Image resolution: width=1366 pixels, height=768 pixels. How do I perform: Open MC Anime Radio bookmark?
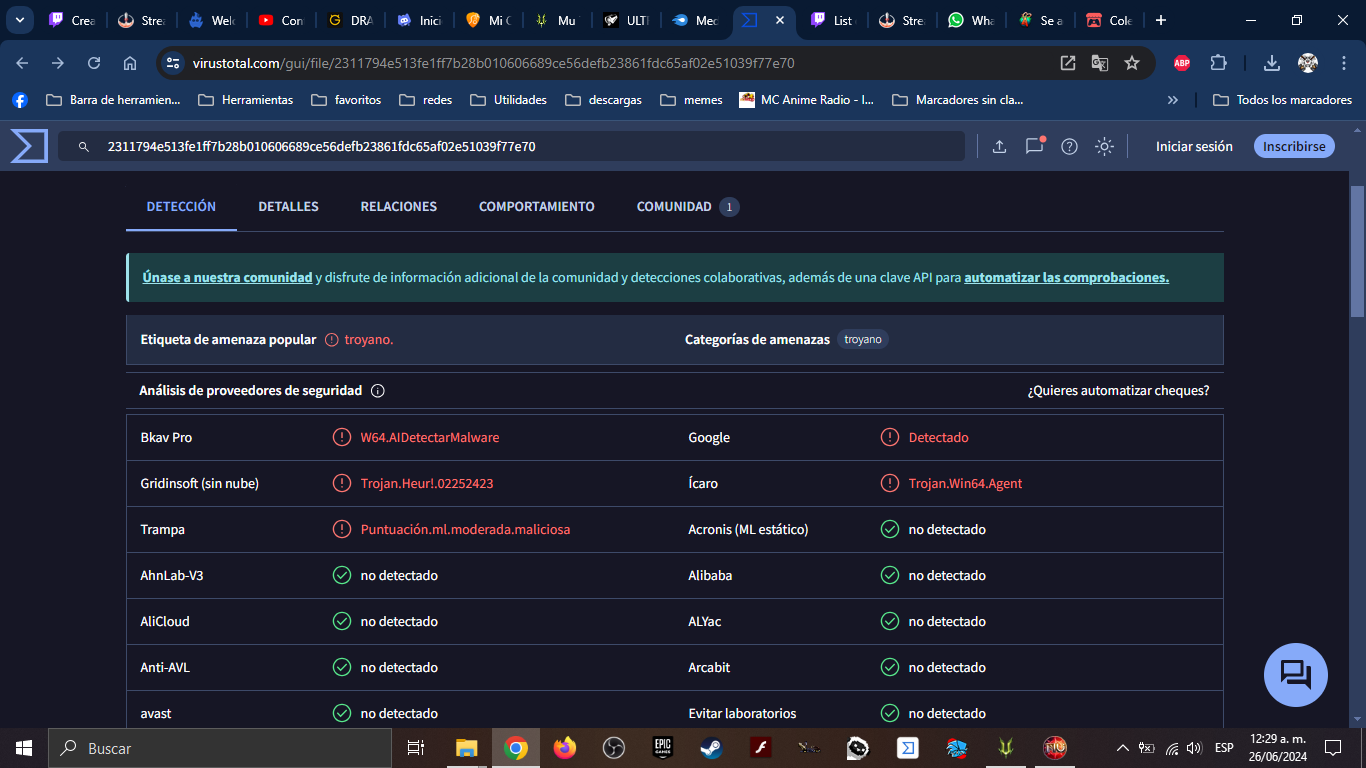pos(807,100)
